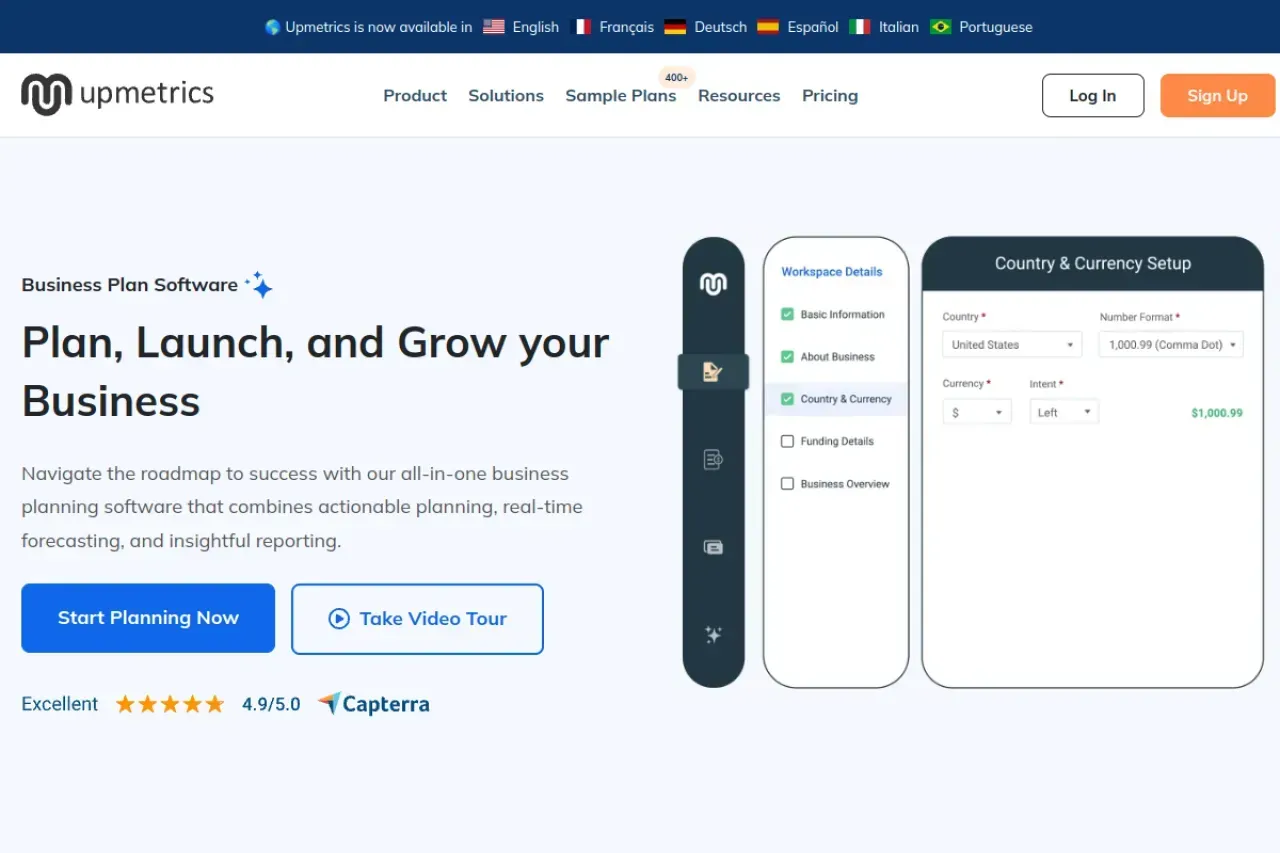
Task: Expand the Intent dropdown showing Left
Action: tap(1064, 412)
